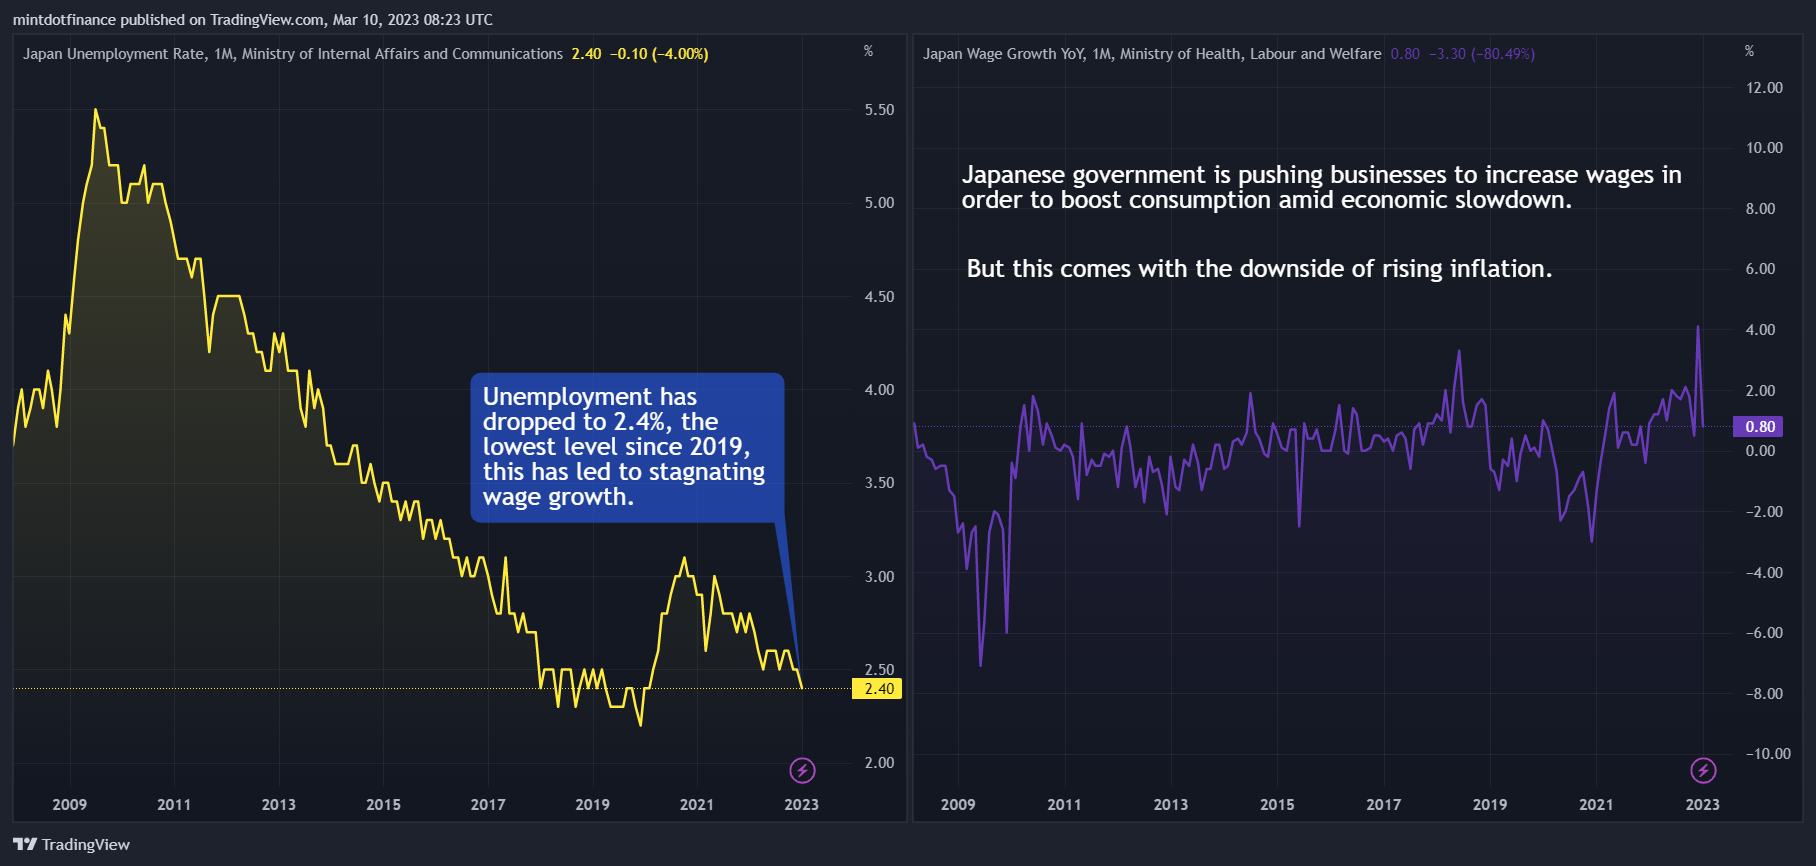1816x866 pixels.
Task: Click 2009 on the unemployment time axis
Action: pyautogui.click(x=69, y=805)
